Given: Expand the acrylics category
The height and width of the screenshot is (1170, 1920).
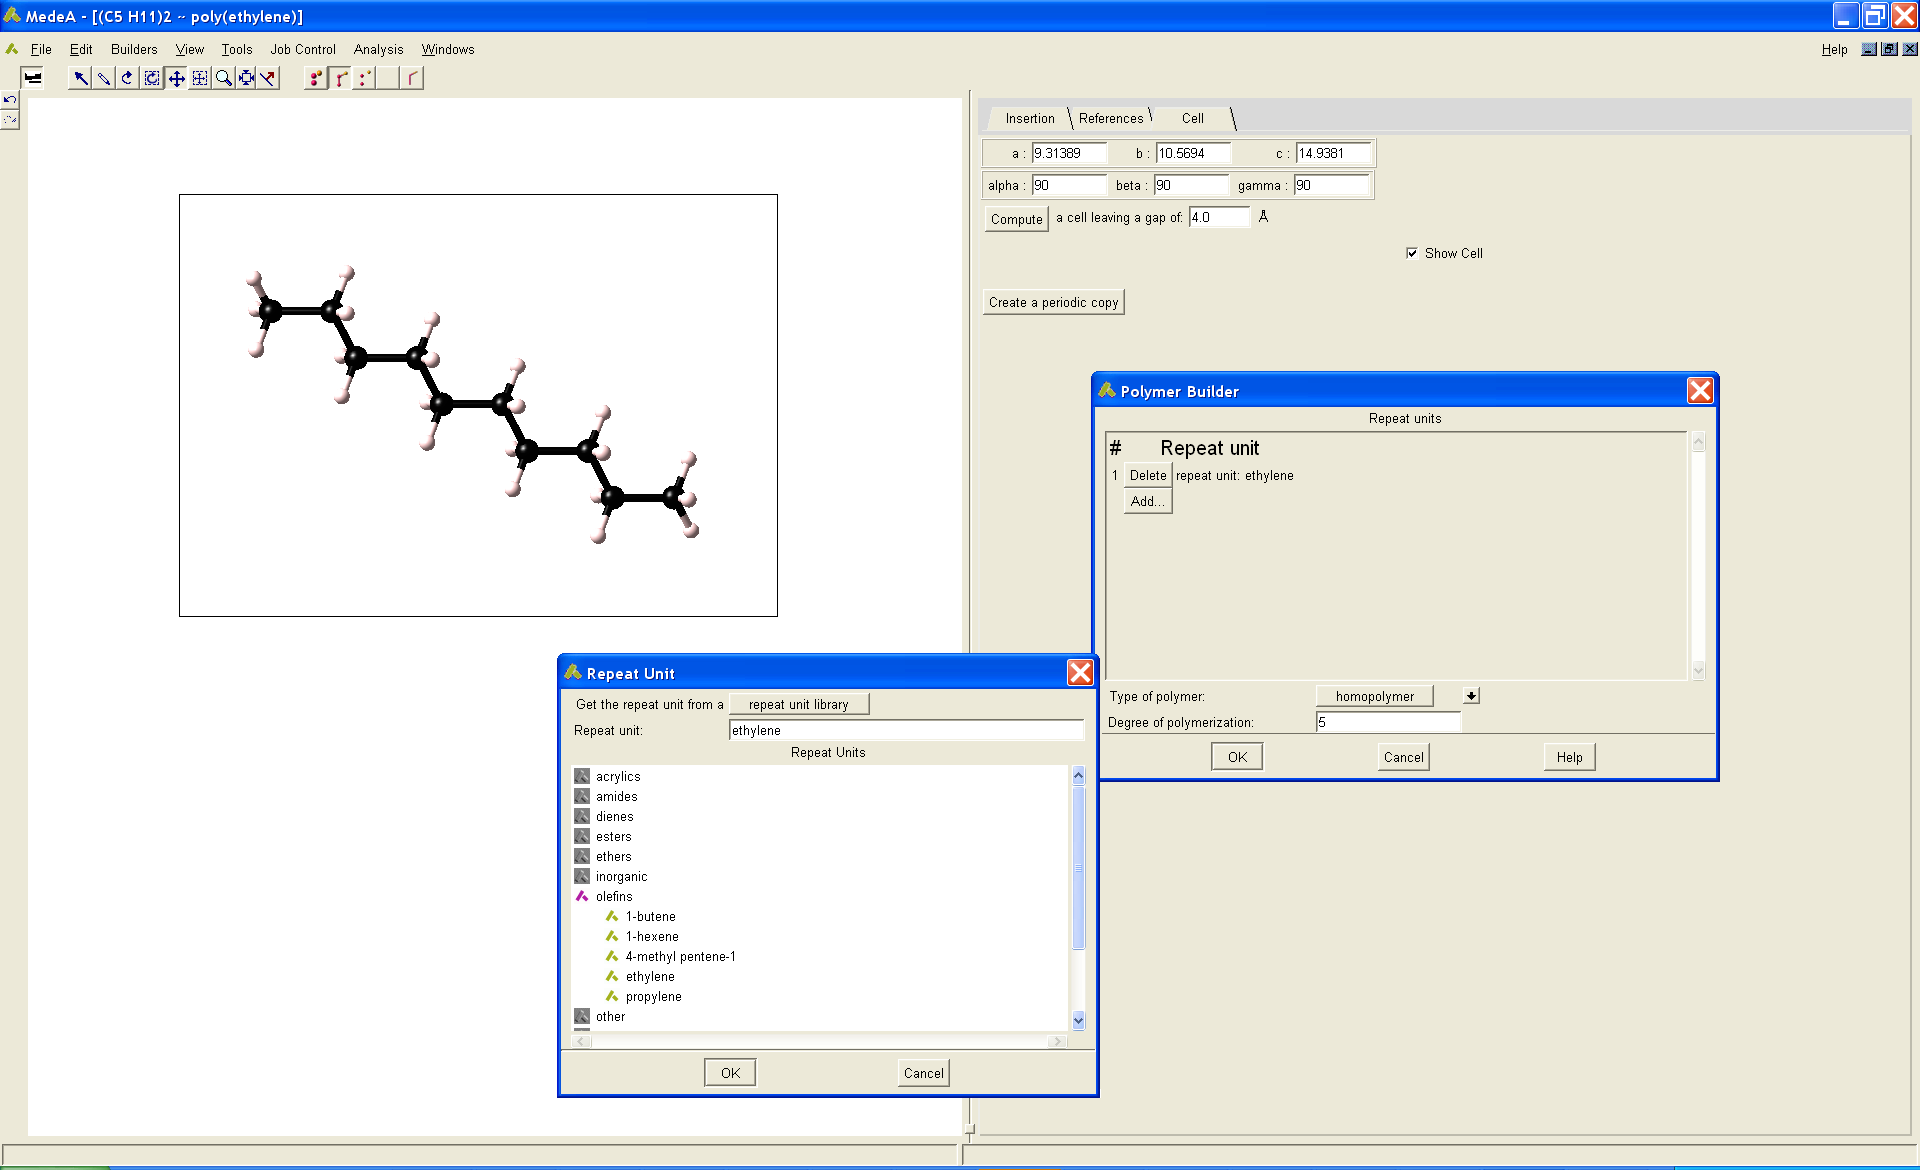Looking at the screenshot, I should [x=582, y=777].
